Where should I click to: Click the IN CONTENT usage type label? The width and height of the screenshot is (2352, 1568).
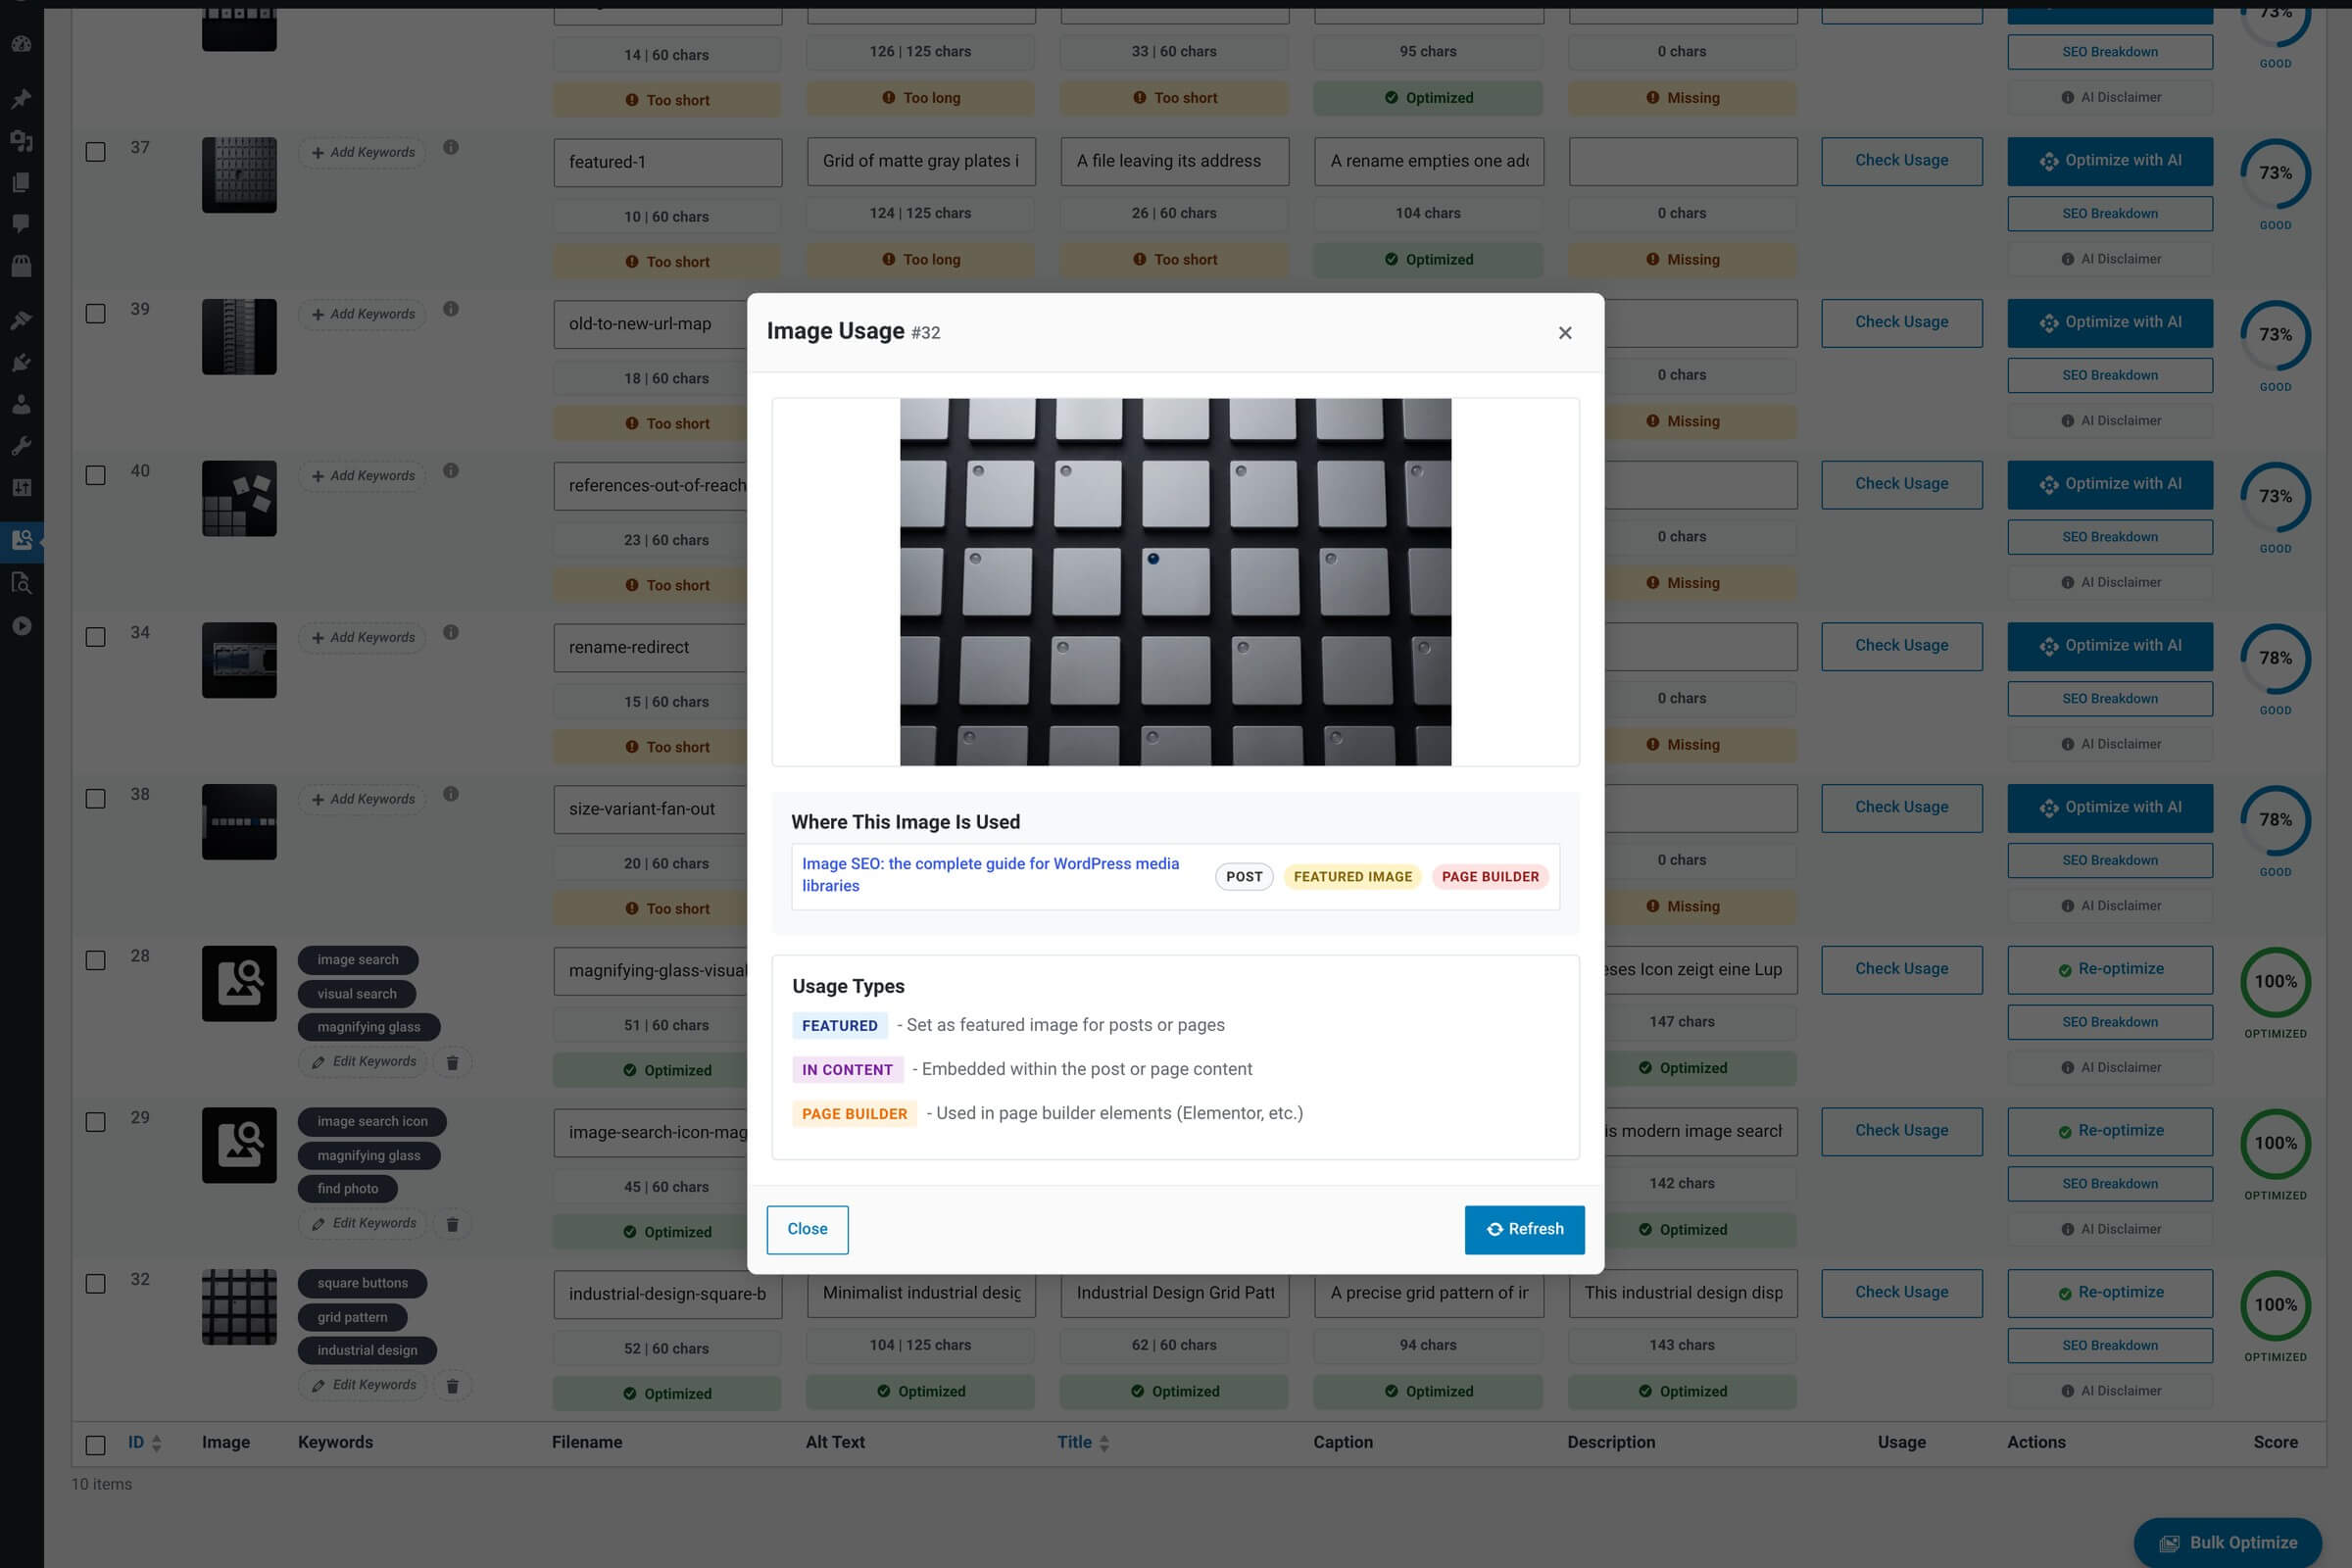pos(847,1070)
